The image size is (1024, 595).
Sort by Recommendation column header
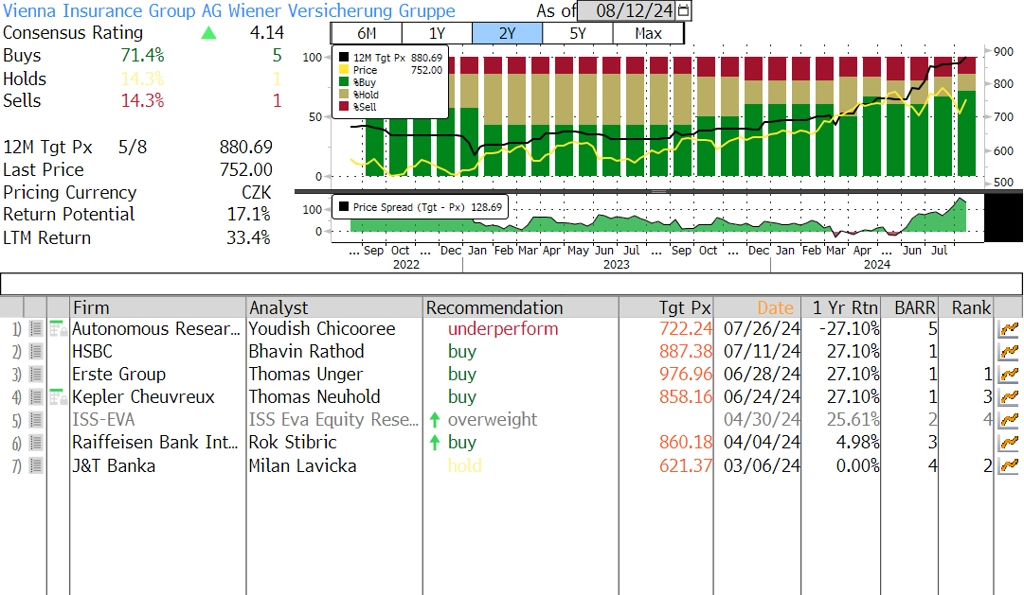[x=495, y=308]
